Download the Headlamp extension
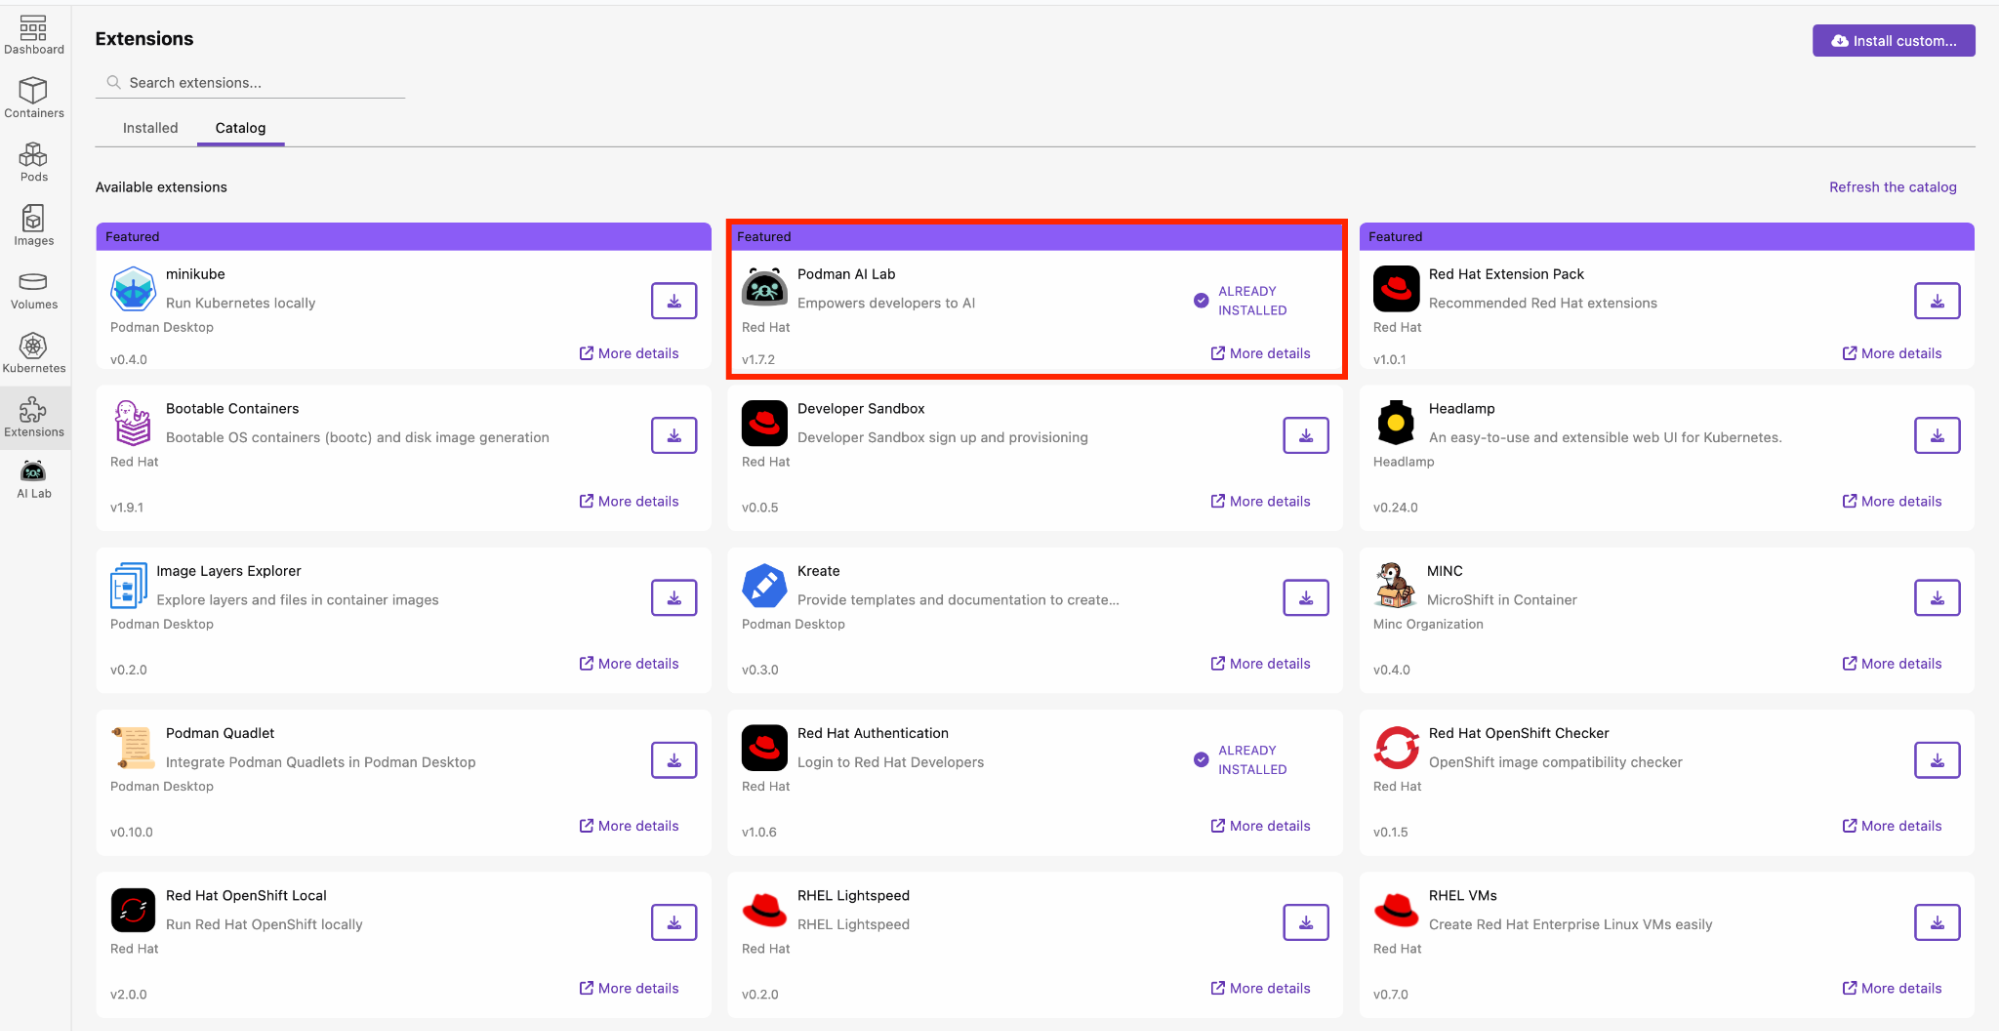The width and height of the screenshot is (1999, 1031). (1936, 436)
